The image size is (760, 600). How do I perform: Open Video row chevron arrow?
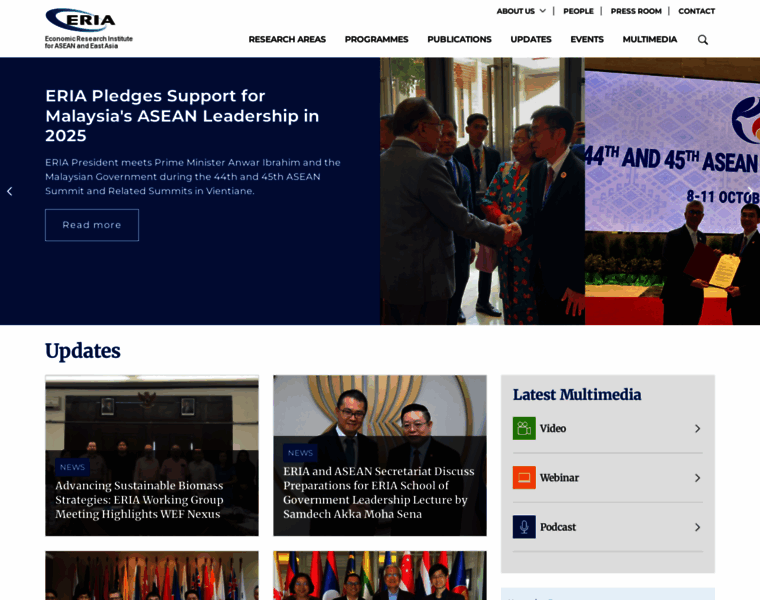[x=697, y=428]
